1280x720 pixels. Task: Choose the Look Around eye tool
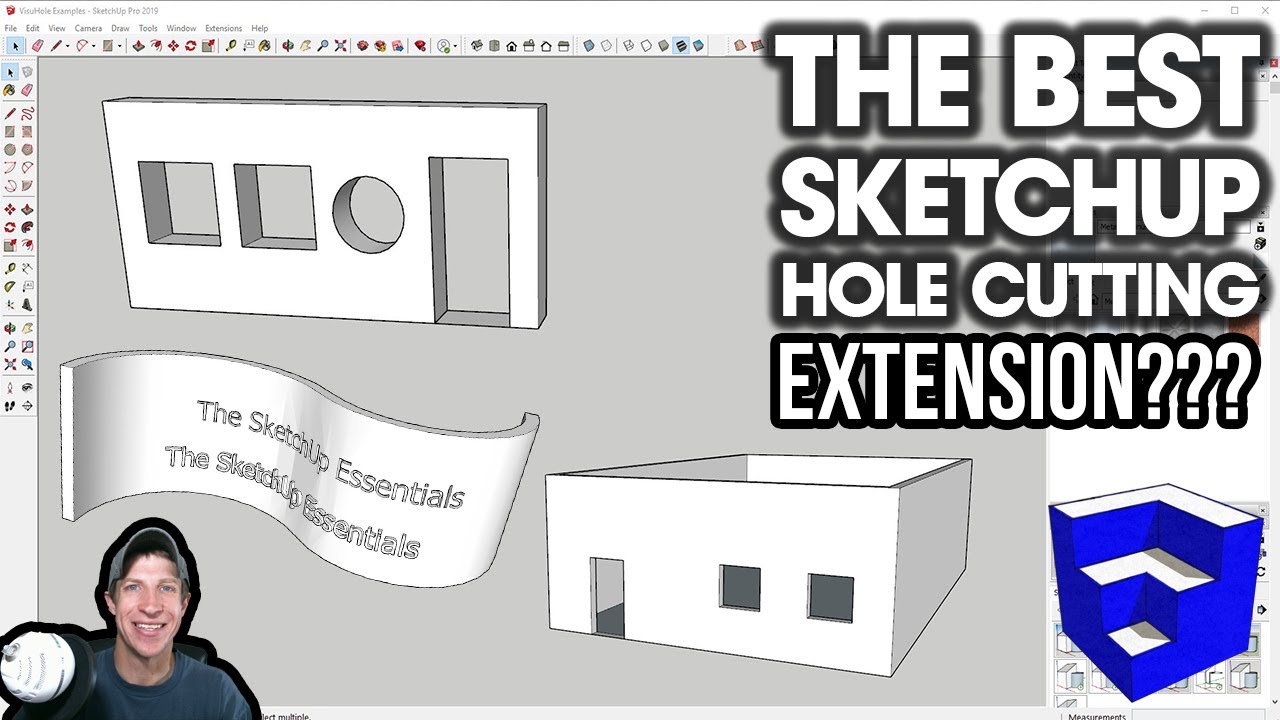coord(27,387)
